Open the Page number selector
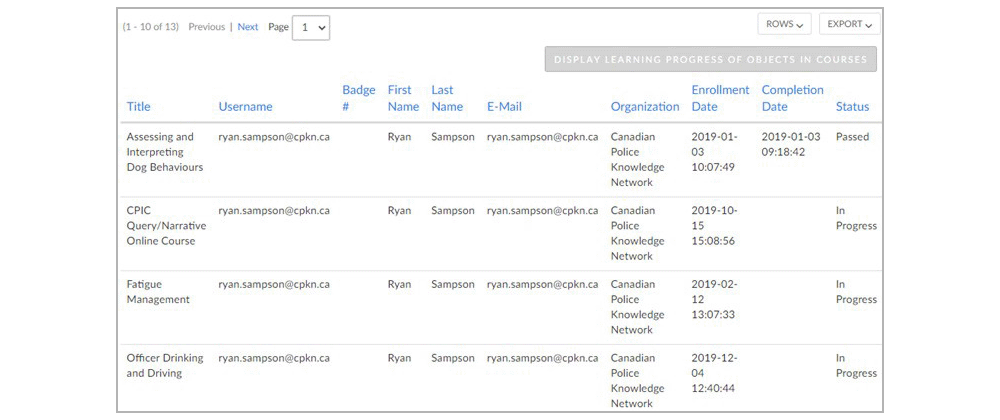The image size is (1000, 420). click(x=311, y=28)
